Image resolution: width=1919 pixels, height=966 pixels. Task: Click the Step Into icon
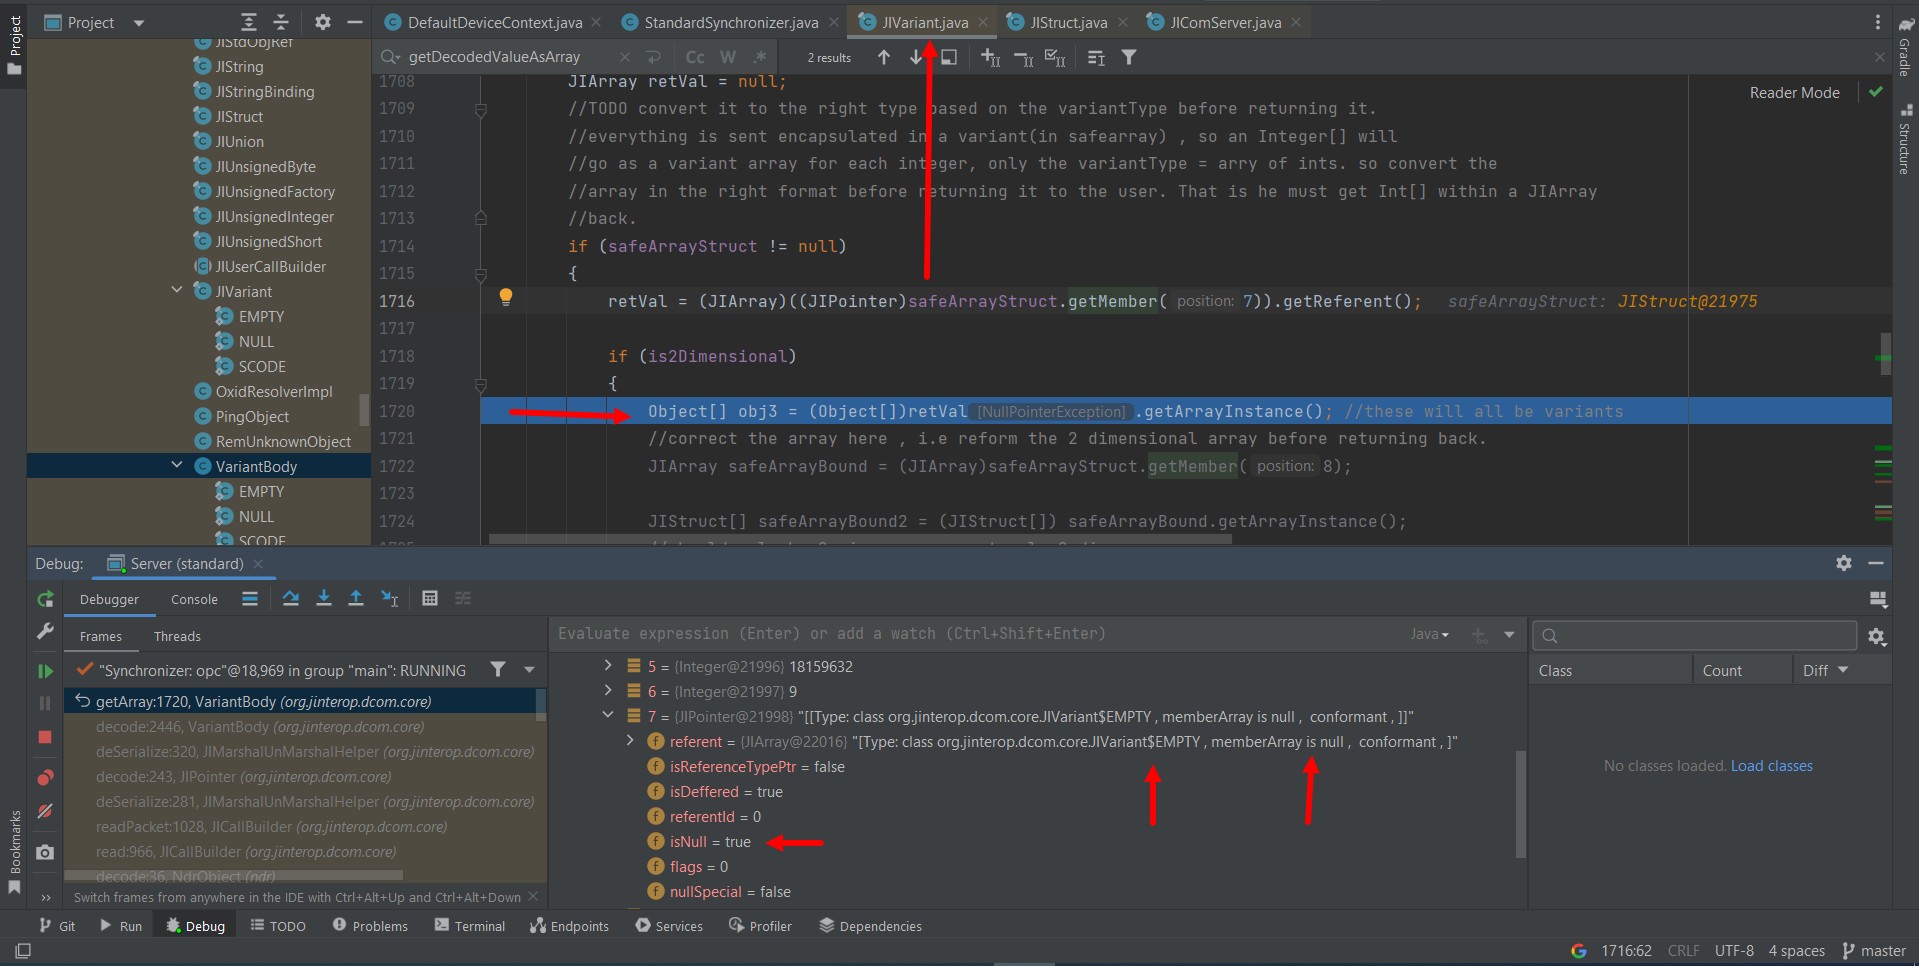click(323, 598)
